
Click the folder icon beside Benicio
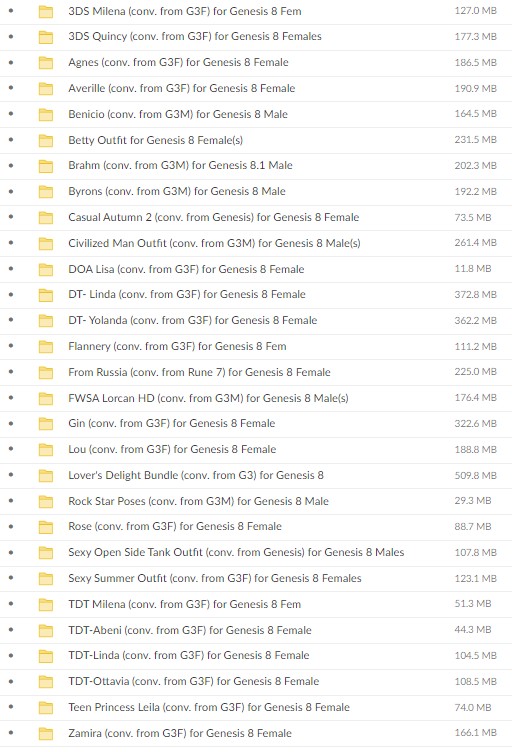point(46,115)
